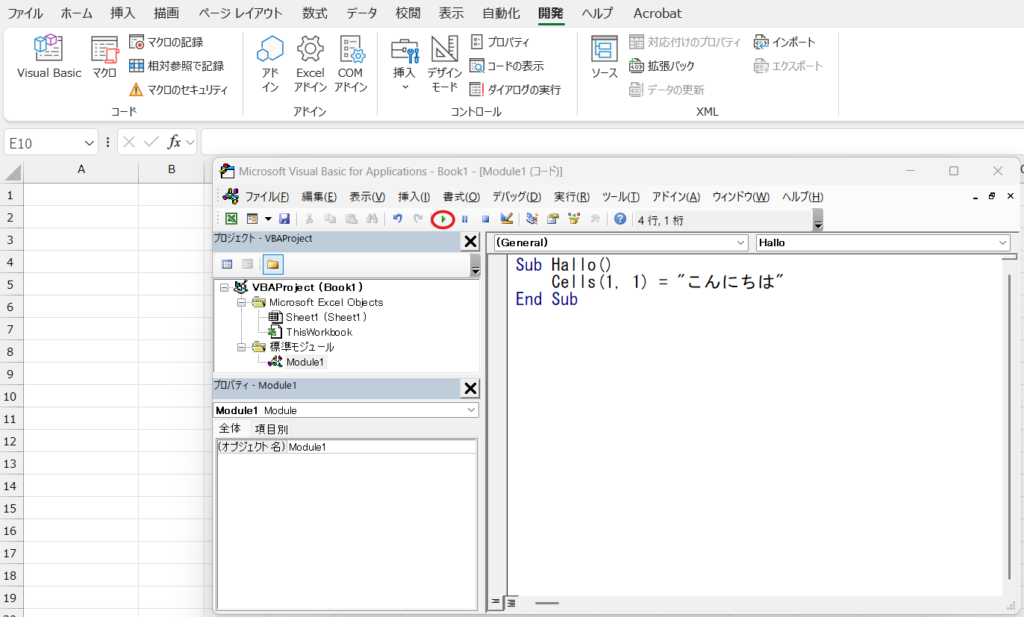
Task: Click Insert UserForm icon in VBA toolbar
Action: point(252,219)
